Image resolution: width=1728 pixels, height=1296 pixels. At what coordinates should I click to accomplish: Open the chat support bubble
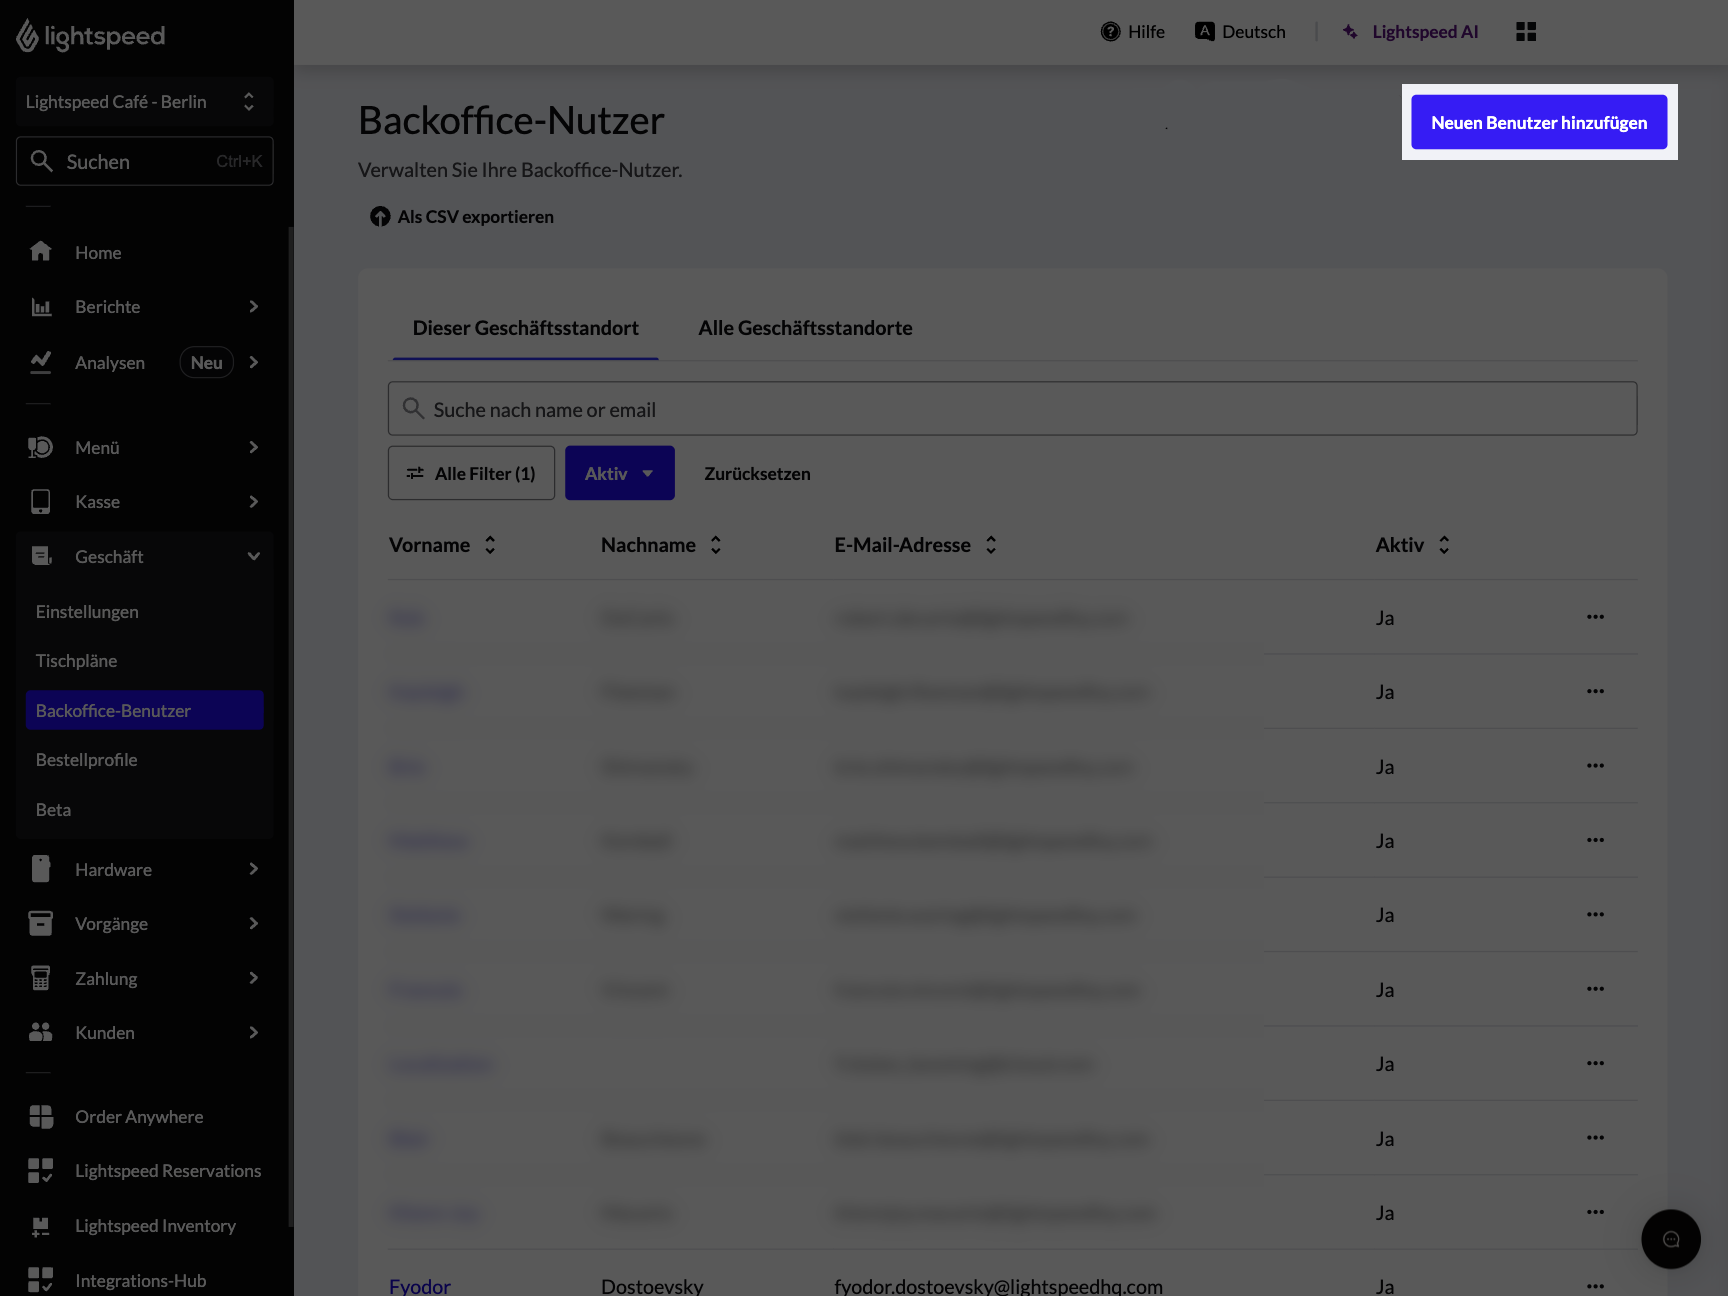(x=1671, y=1240)
